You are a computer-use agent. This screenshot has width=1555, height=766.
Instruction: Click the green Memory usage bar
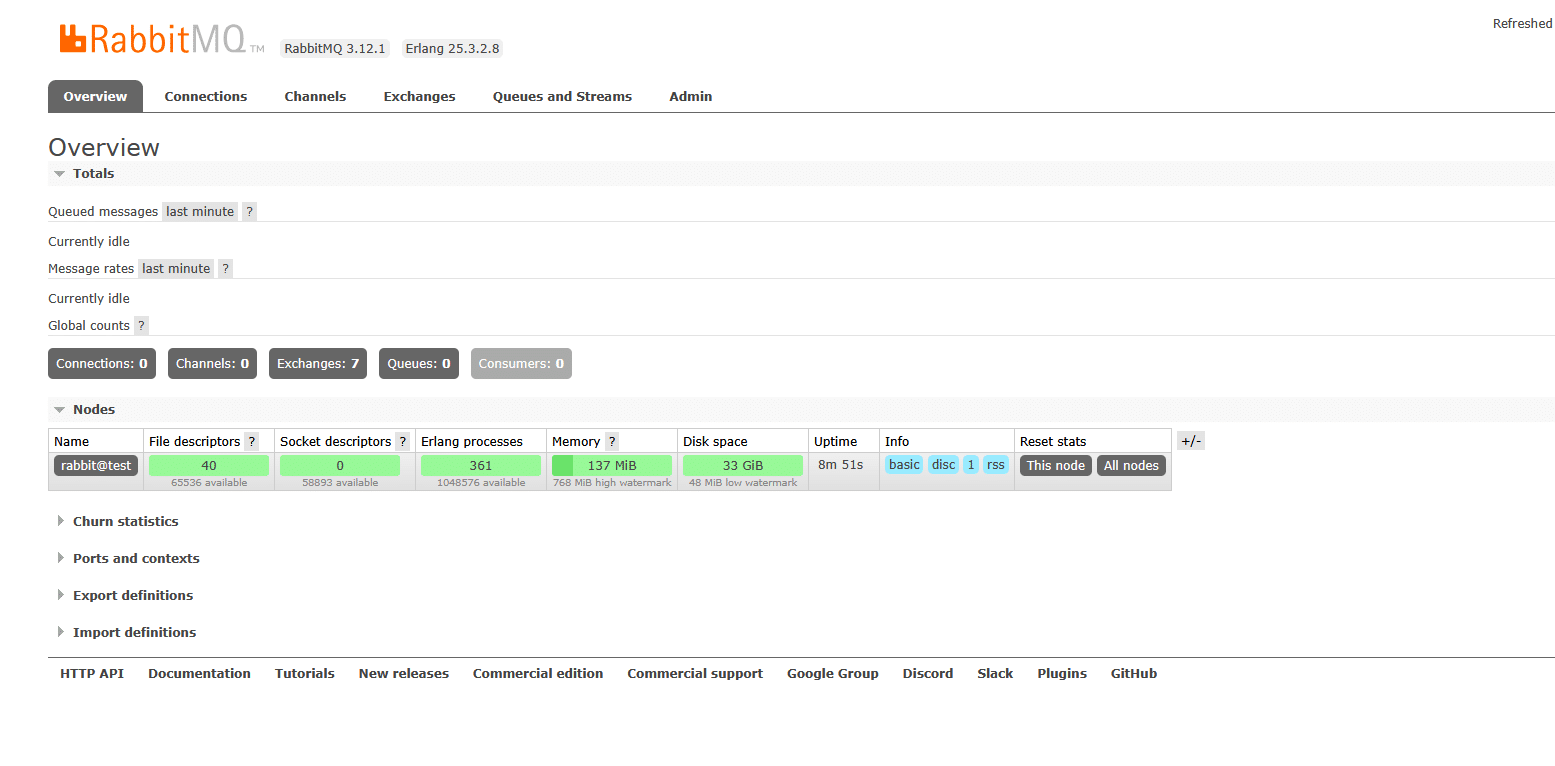pos(611,464)
